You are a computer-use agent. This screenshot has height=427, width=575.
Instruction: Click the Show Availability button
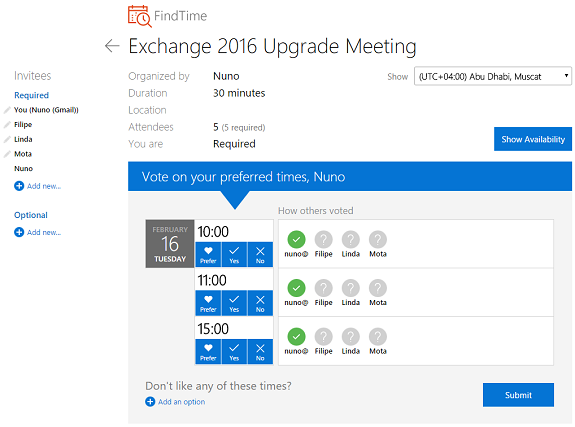pos(532,139)
